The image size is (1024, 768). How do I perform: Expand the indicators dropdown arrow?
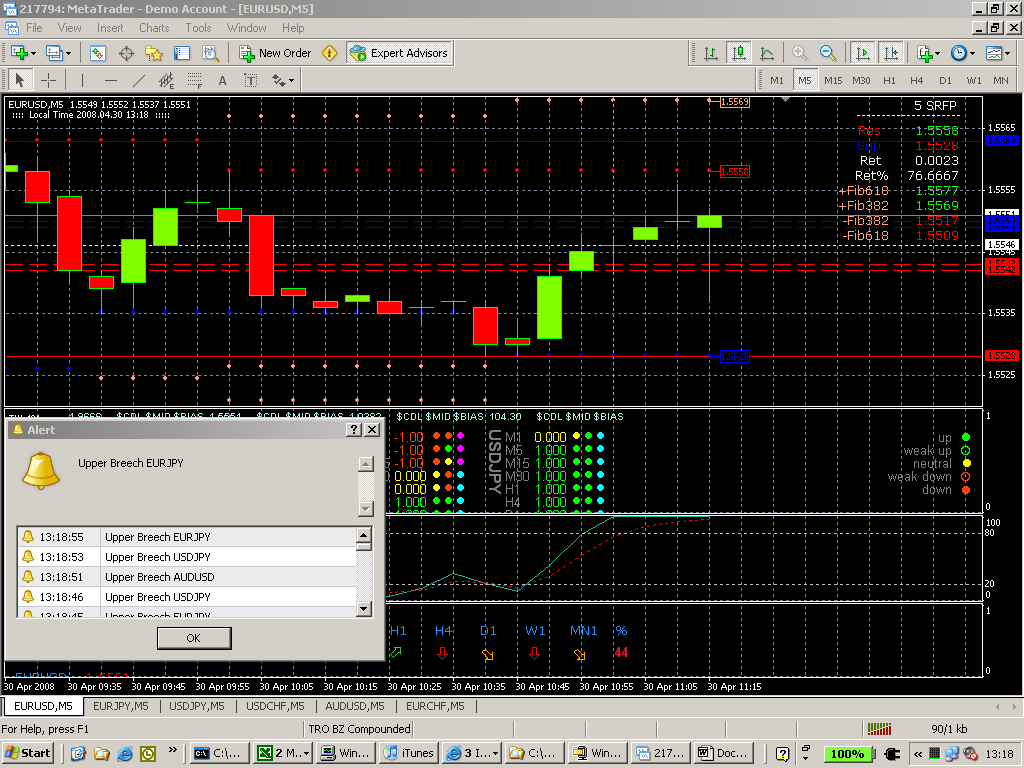pyautogui.click(x=938, y=54)
